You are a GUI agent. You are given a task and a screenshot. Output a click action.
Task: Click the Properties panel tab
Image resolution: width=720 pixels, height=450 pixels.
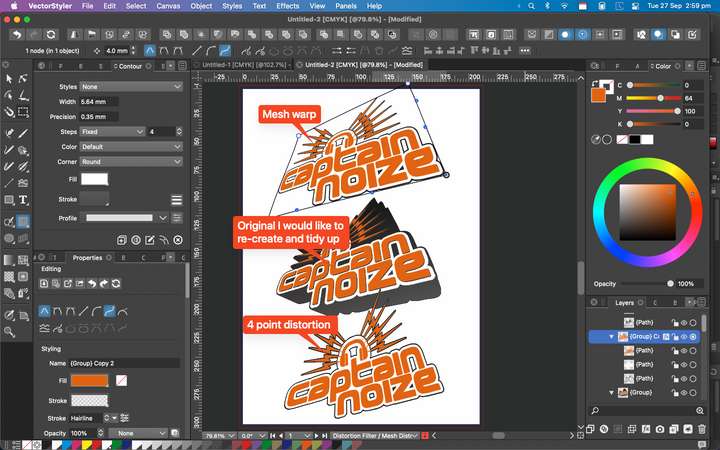87,258
